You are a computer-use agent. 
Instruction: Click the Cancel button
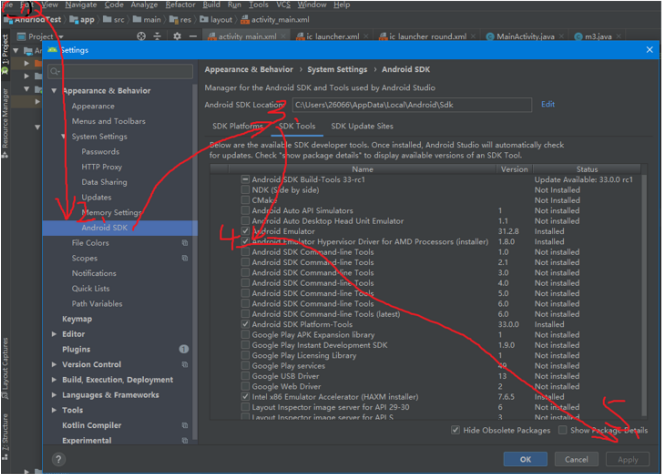(x=576, y=459)
